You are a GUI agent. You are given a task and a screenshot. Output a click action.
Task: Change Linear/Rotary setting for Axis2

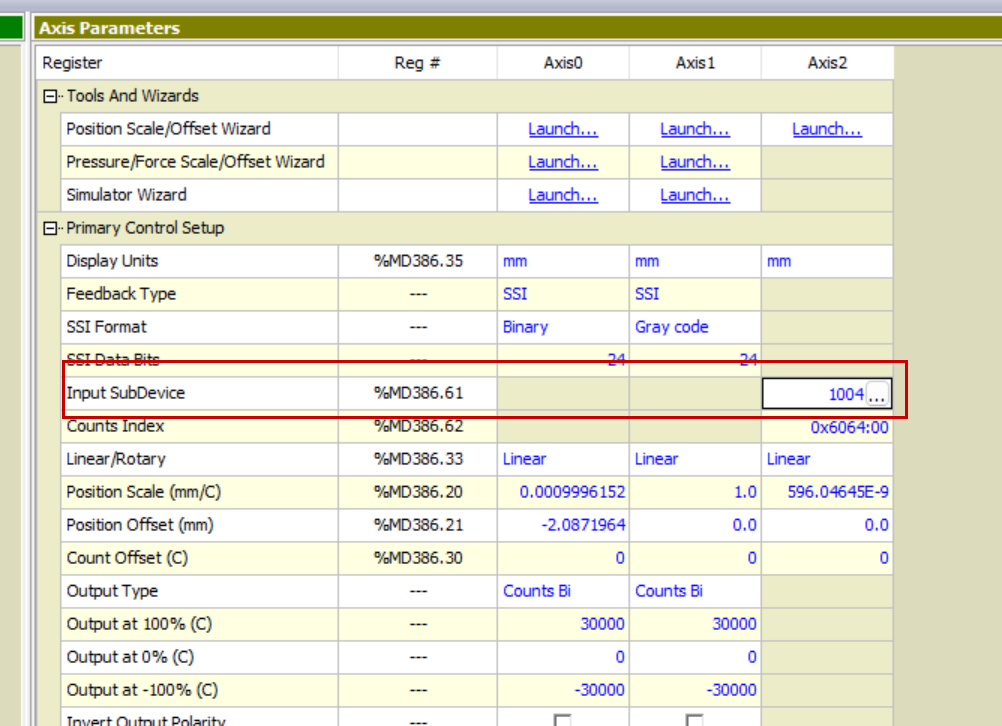coord(827,460)
